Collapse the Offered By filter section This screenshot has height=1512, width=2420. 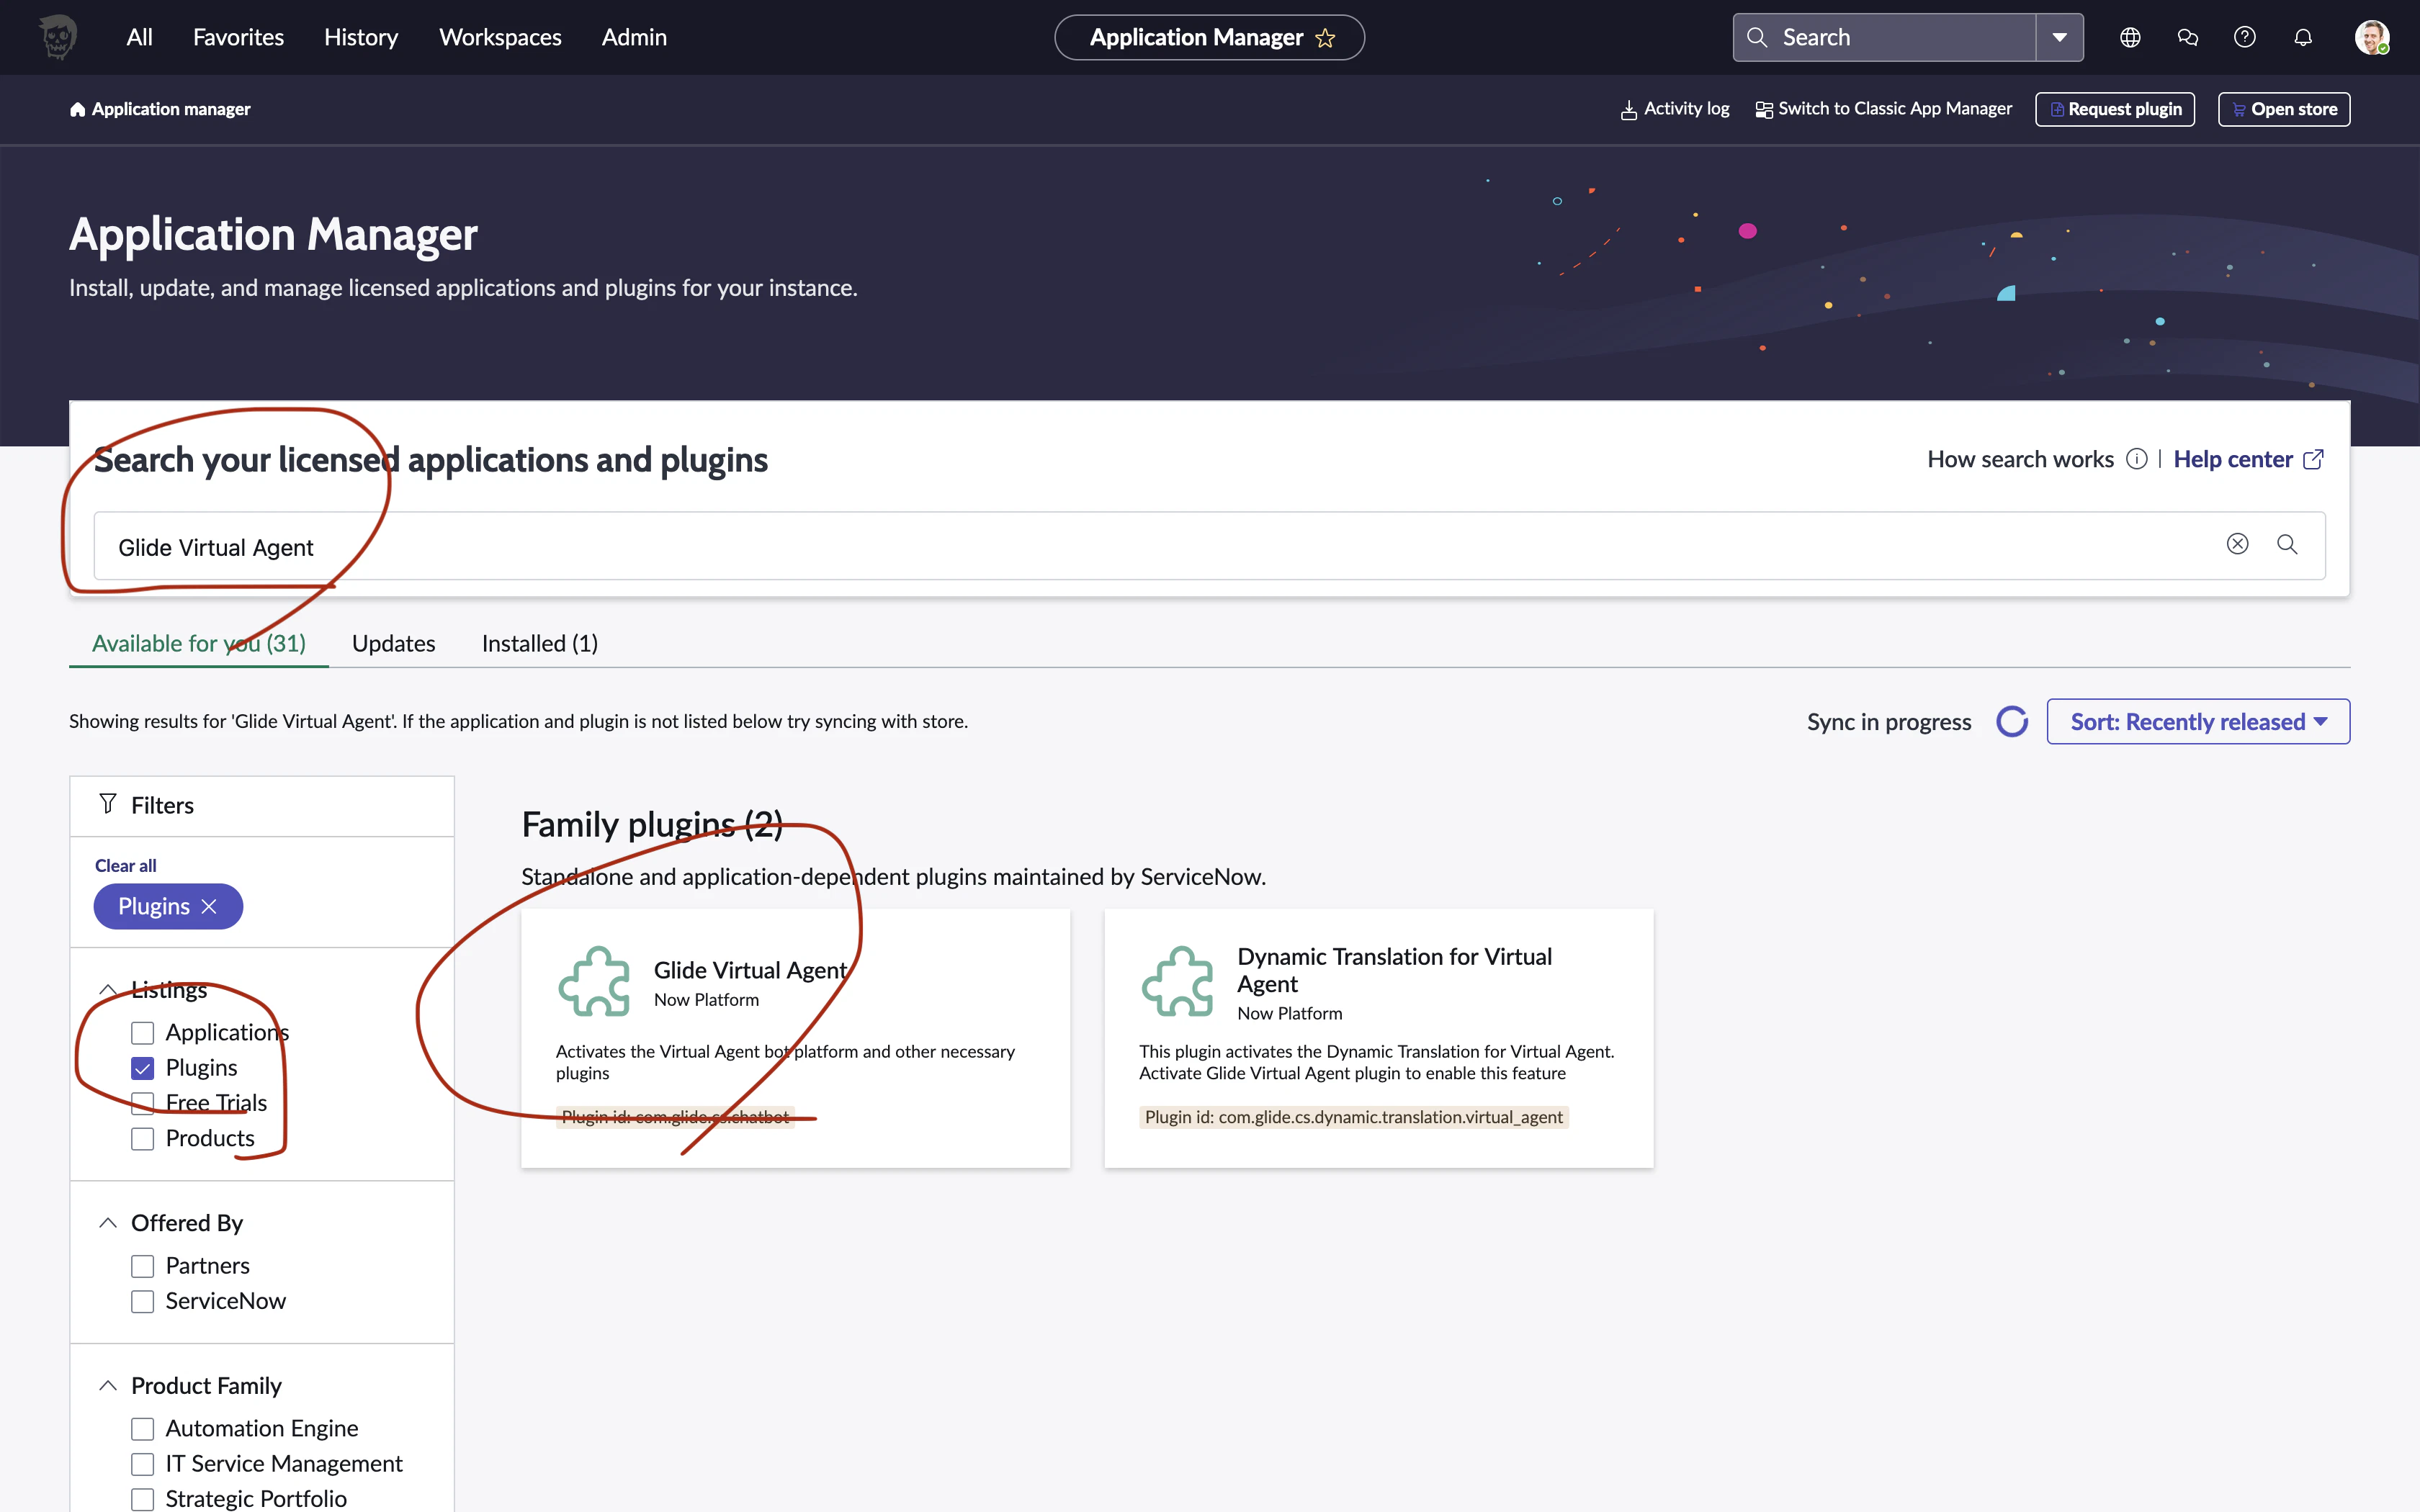[x=108, y=1223]
